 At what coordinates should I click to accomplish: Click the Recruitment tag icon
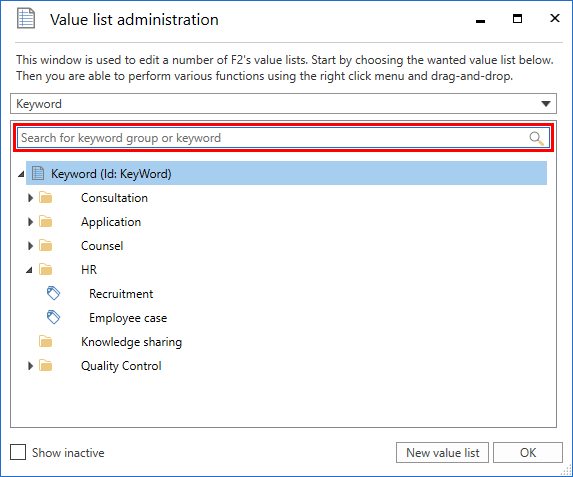point(53,293)
